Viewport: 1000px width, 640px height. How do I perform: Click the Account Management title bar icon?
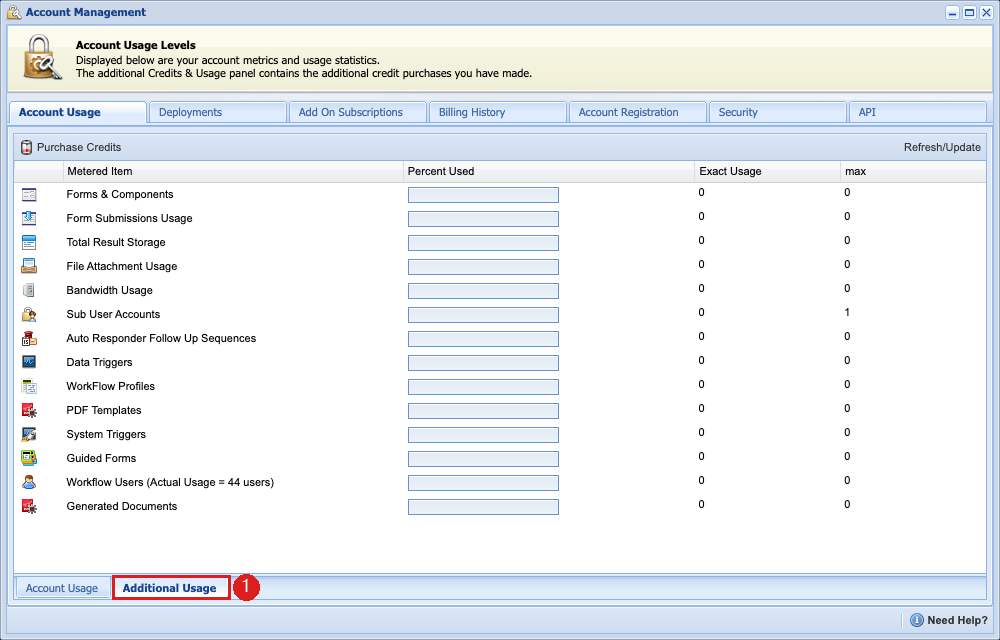14,12
